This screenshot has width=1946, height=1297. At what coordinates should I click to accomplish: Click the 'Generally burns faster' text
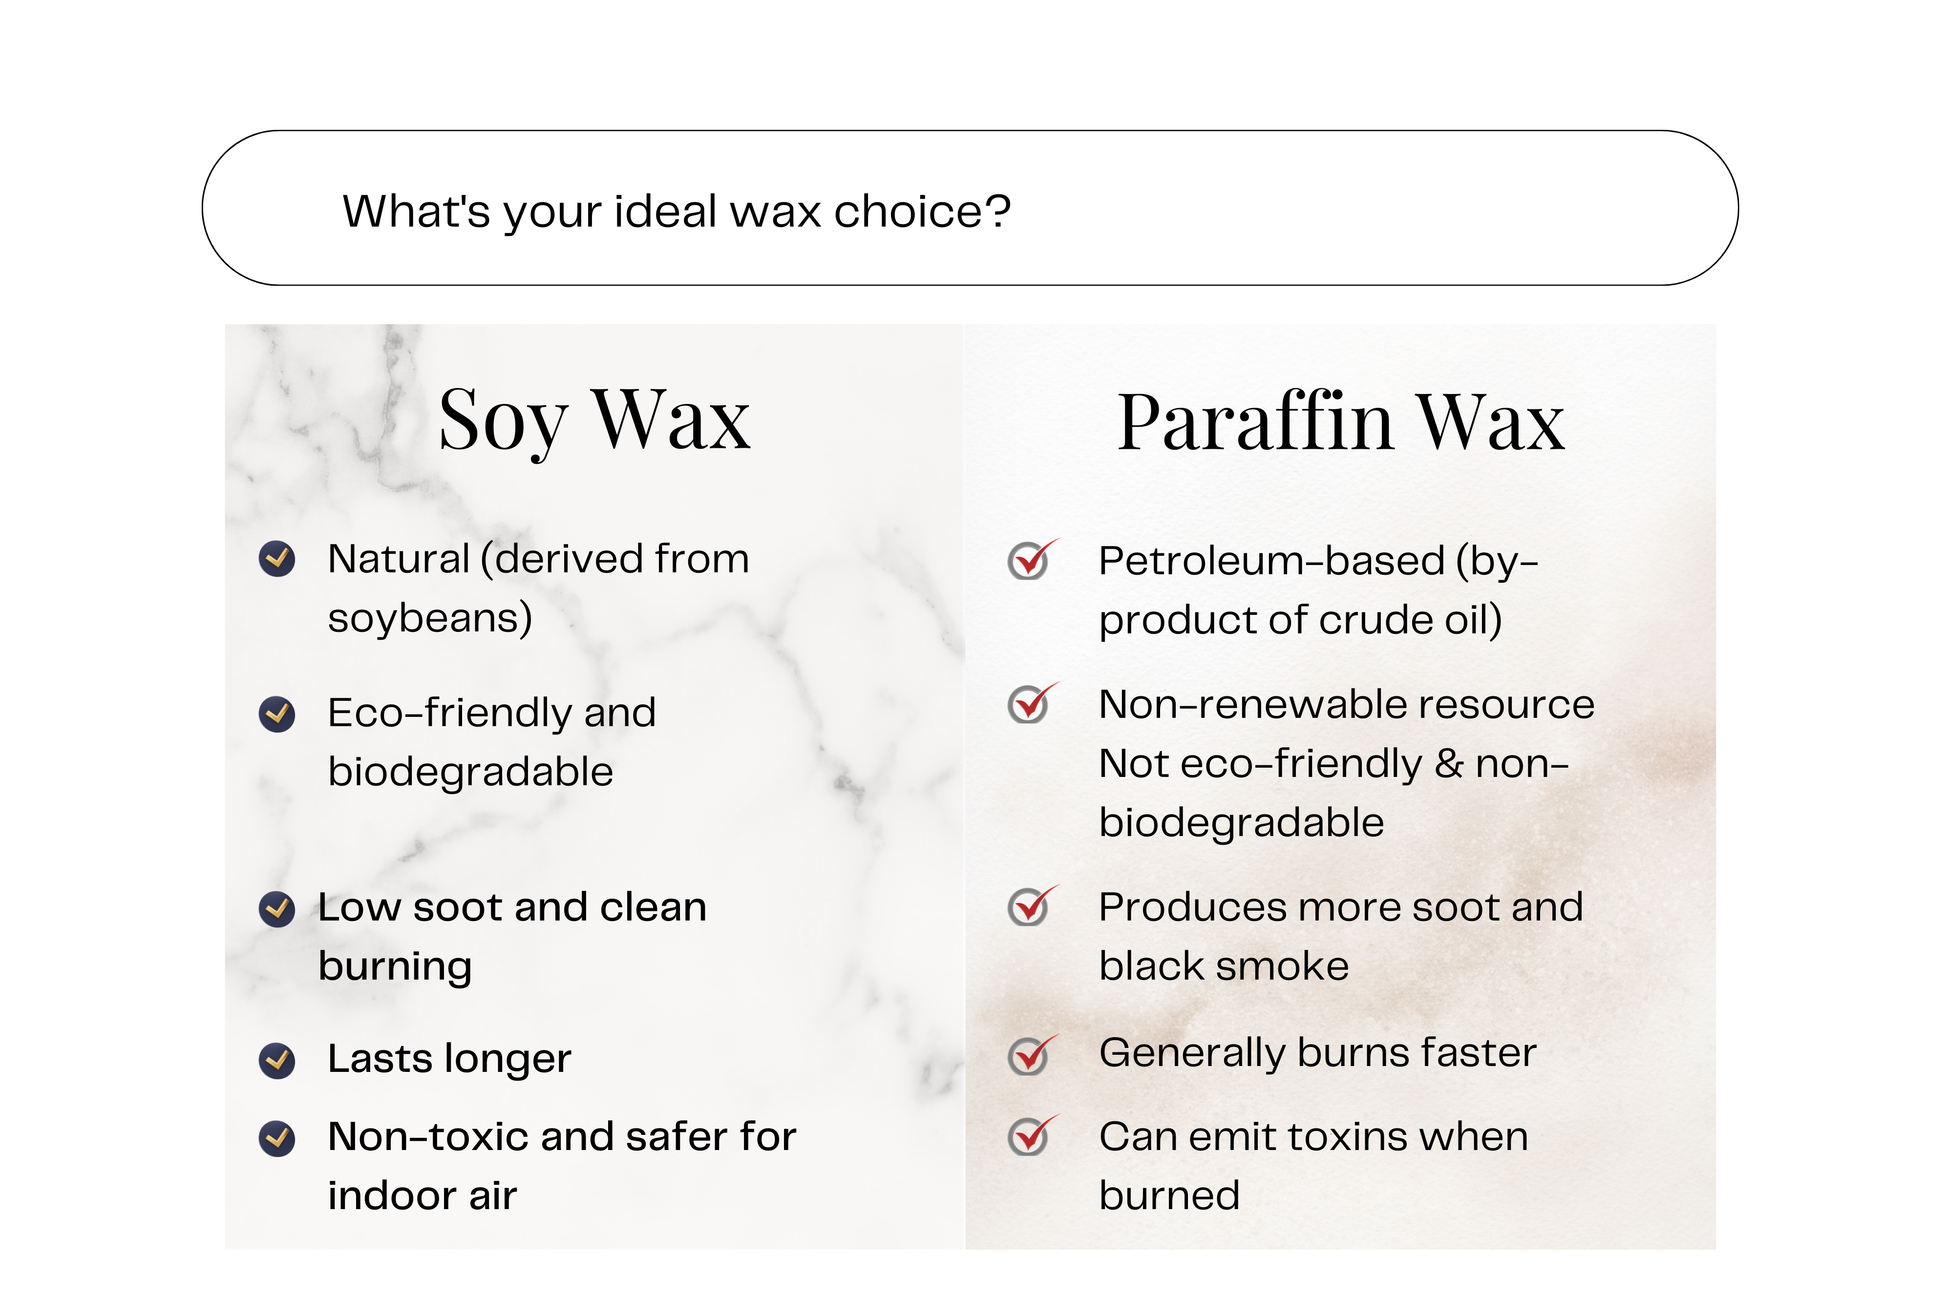pos(1317,1053)
